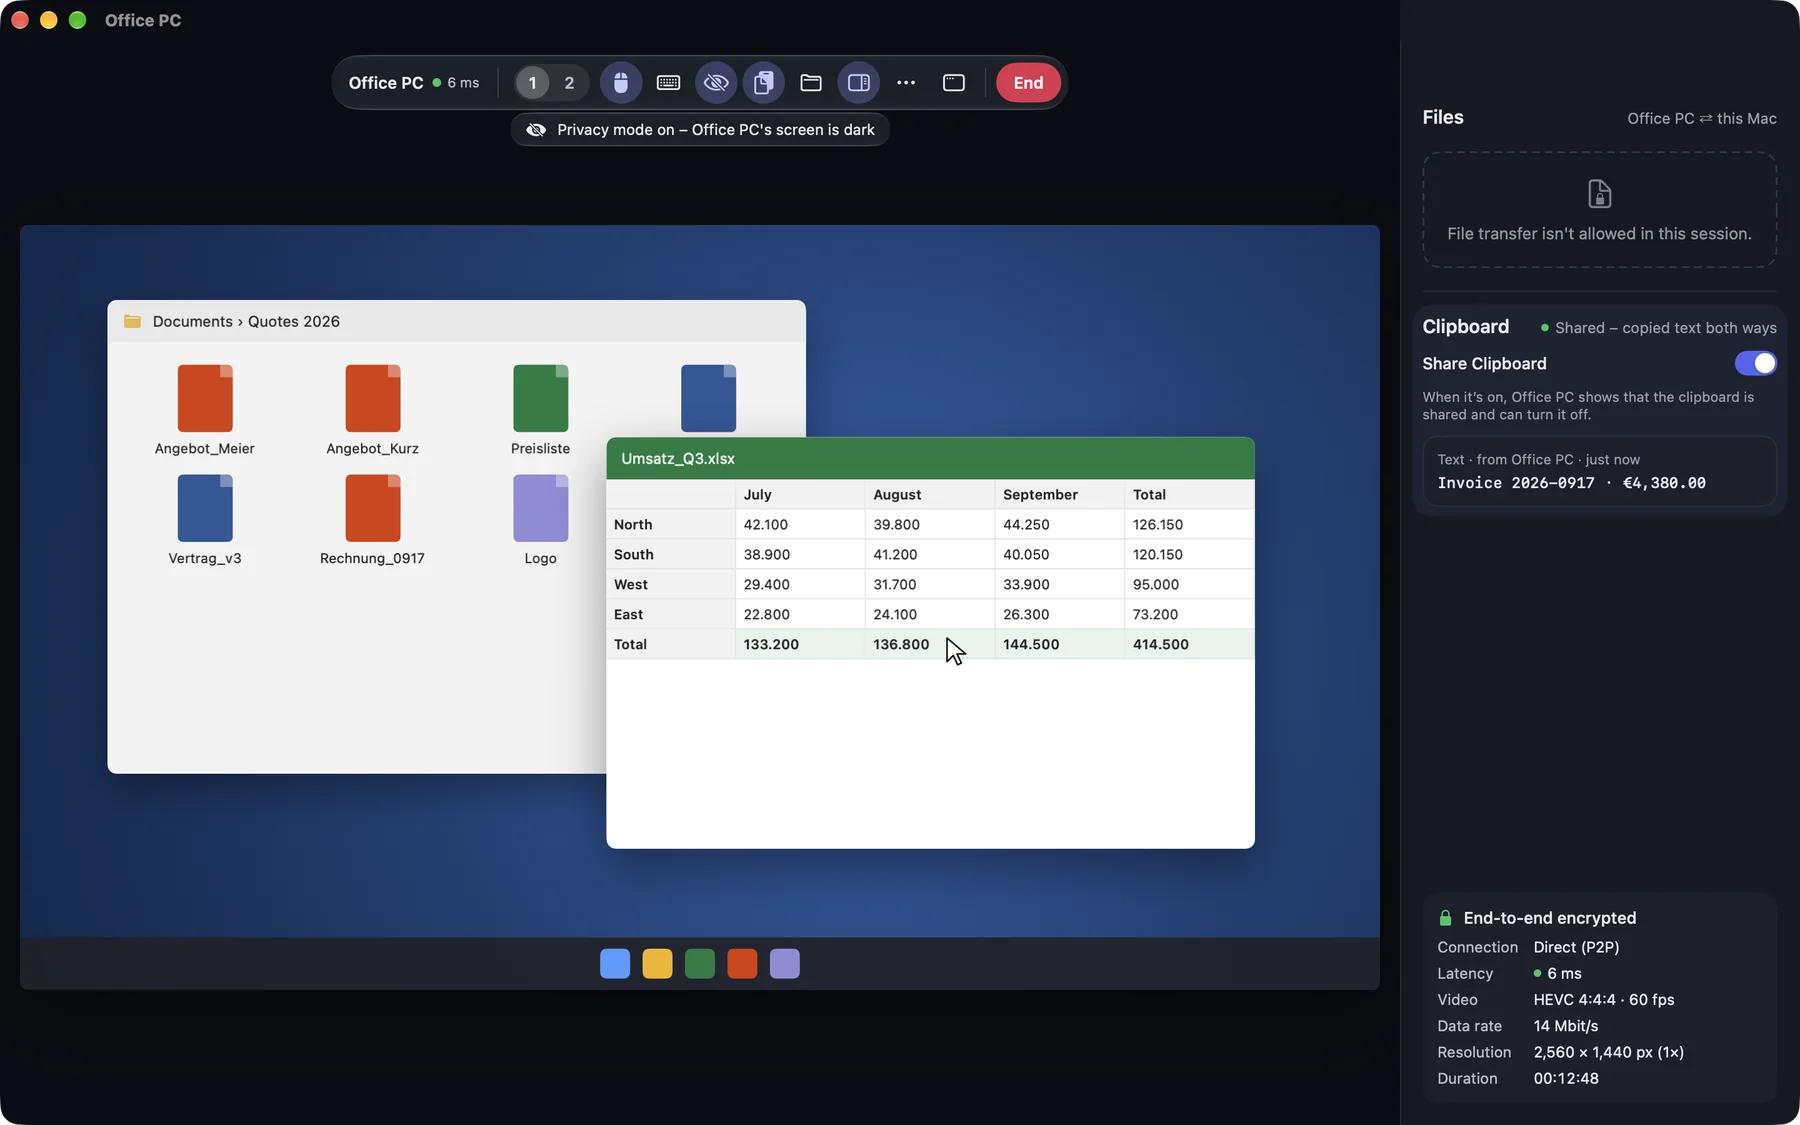
Task: Turn off the Share Clipboard switch
Action: click(1755, 363)
